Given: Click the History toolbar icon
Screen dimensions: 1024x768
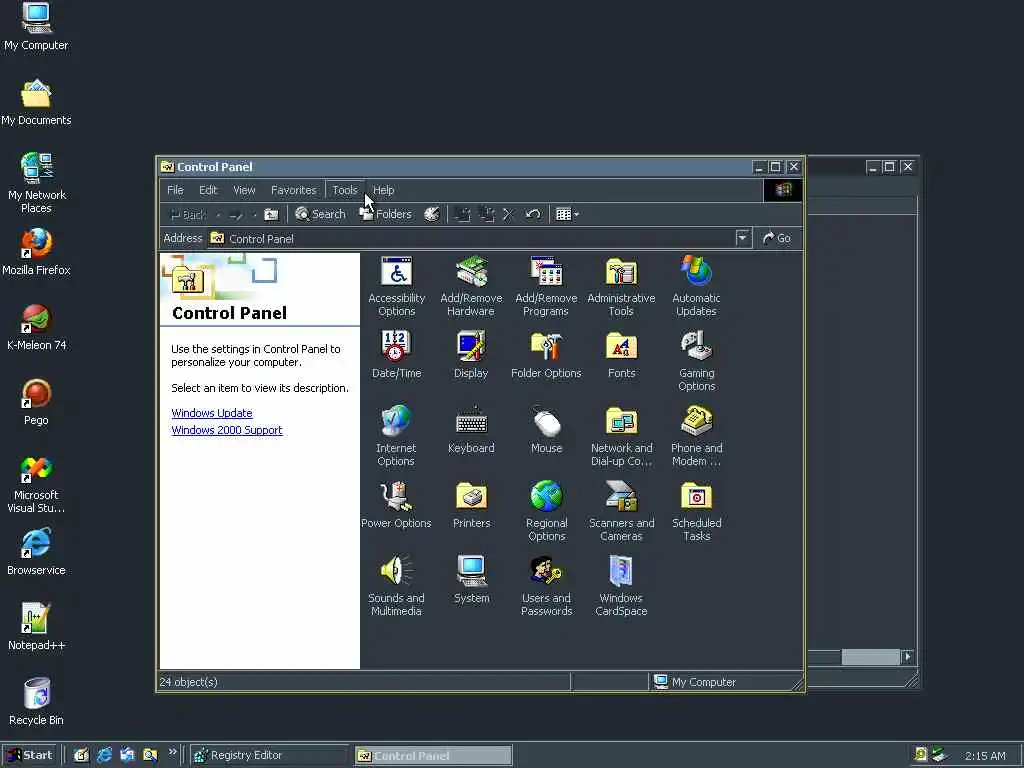Looking at the screenshot, I should point(432,214).
